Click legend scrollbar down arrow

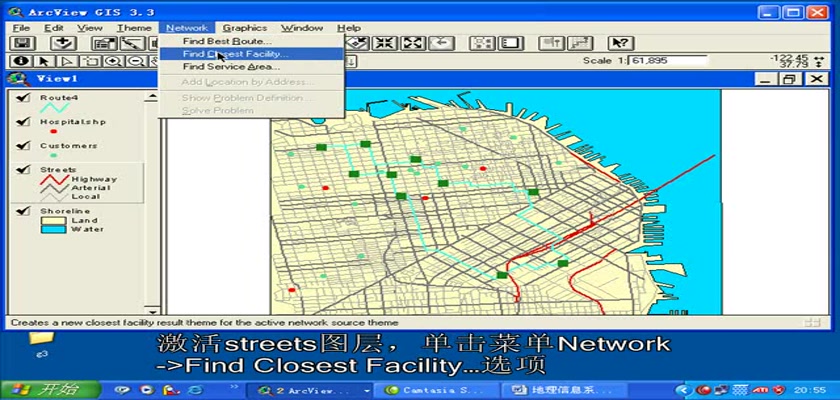point(153,310)
